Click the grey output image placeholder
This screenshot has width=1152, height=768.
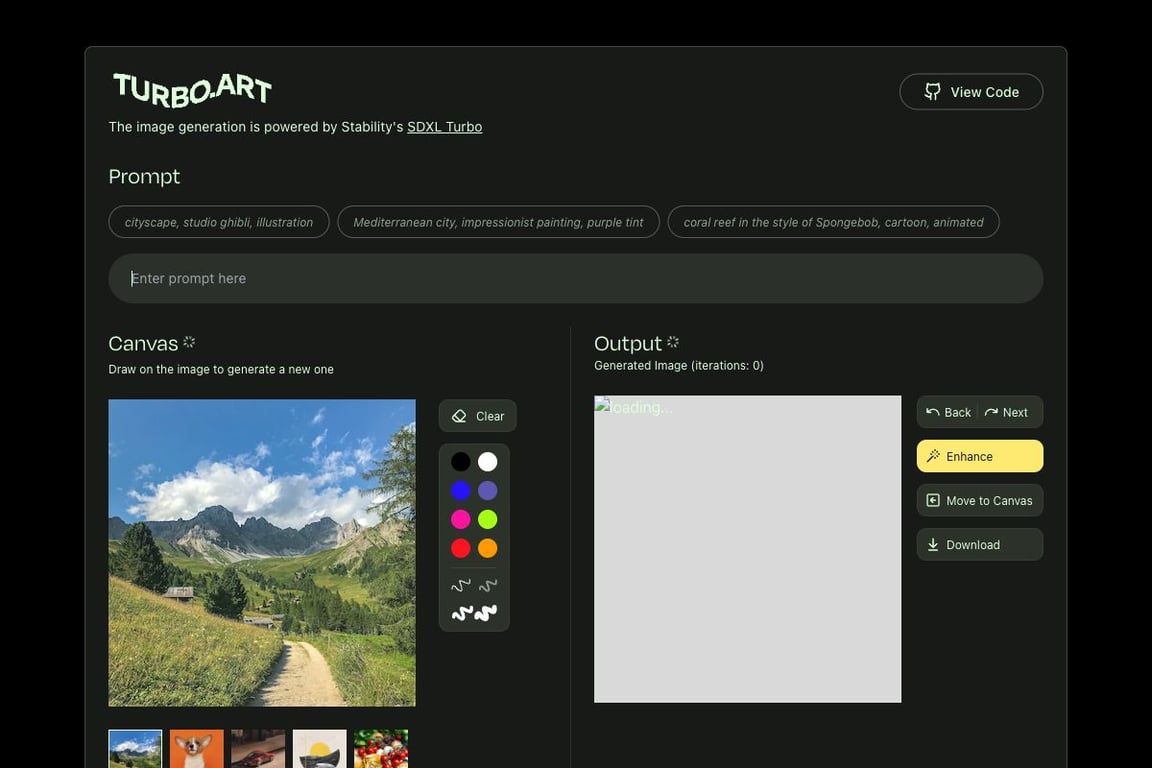click(747, 549)
